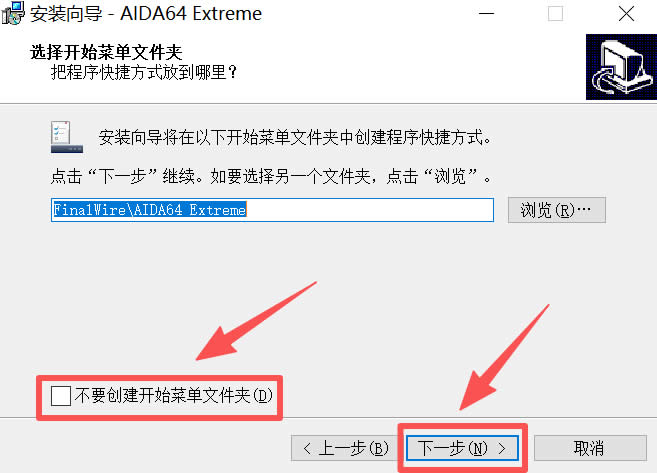This screenshot has height=473, width=657.
Task: Click the FinalWire\AIDA64 Extreme folder field
Action: click(272, 210)
